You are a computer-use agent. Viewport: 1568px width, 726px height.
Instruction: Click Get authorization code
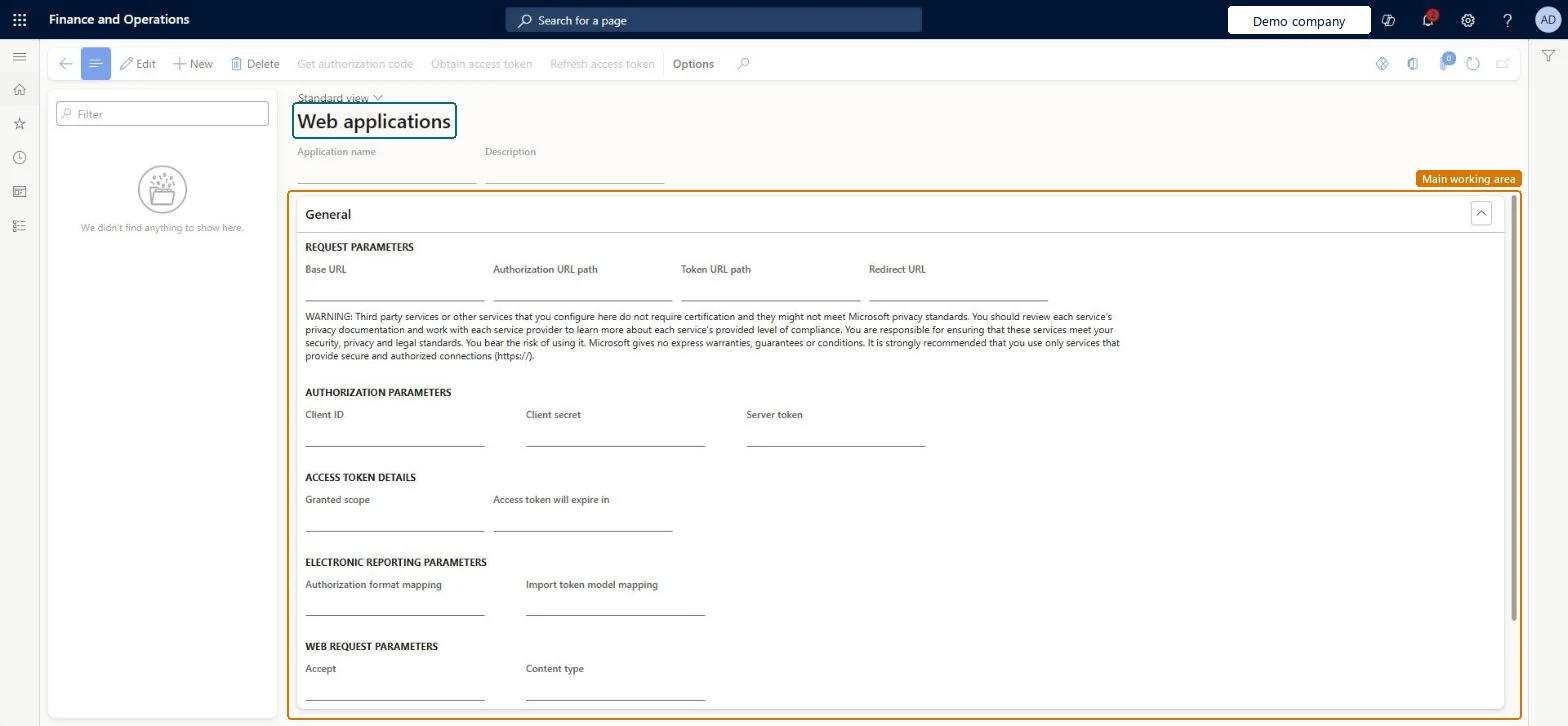pos(355,64)
